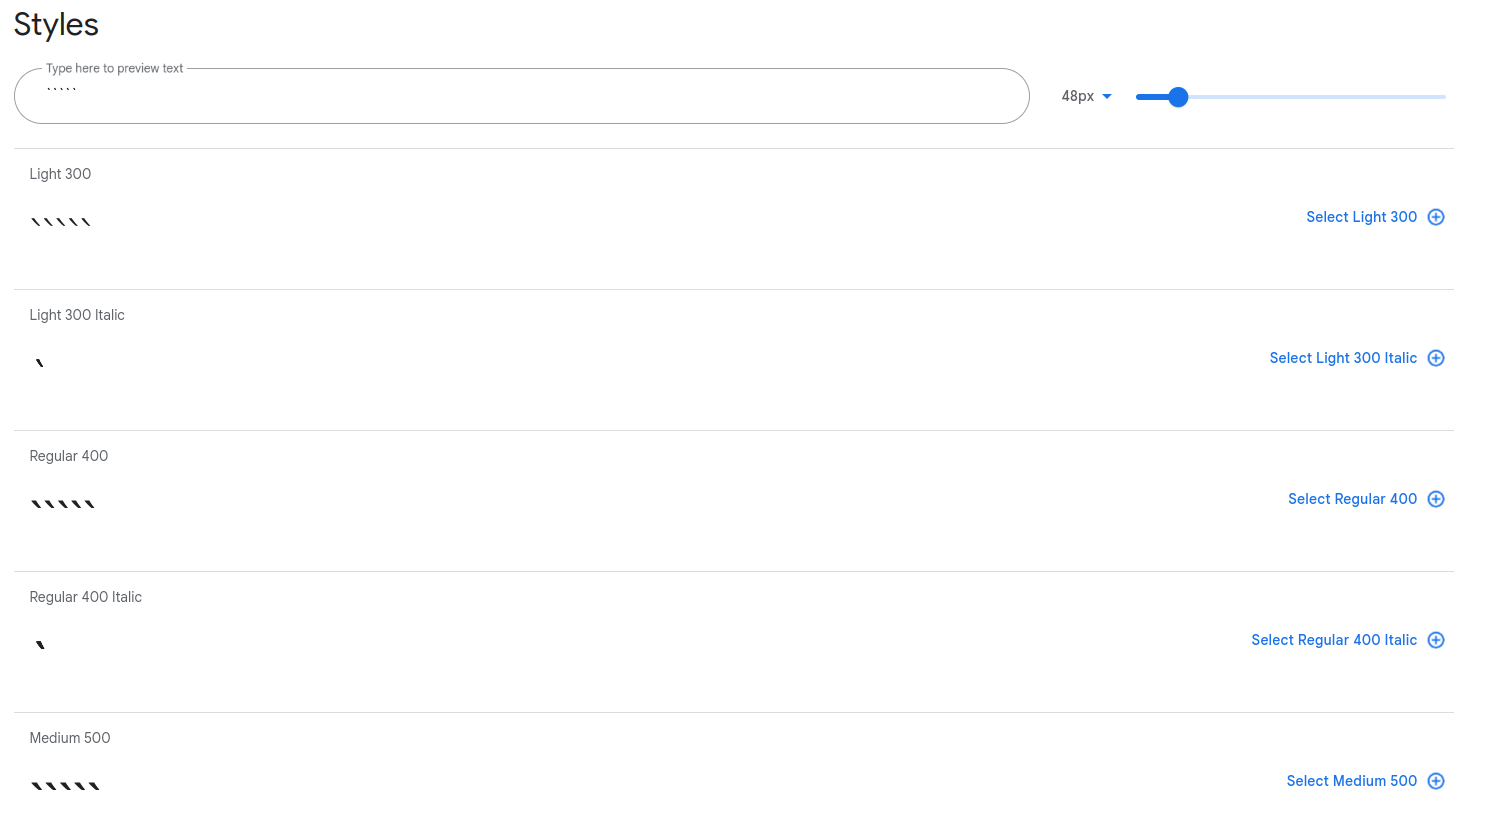The image size is (1489, 827).
Task: Click the Select Light 300 Italic link
Action: pyautogui.click(x=1343, y=358)
